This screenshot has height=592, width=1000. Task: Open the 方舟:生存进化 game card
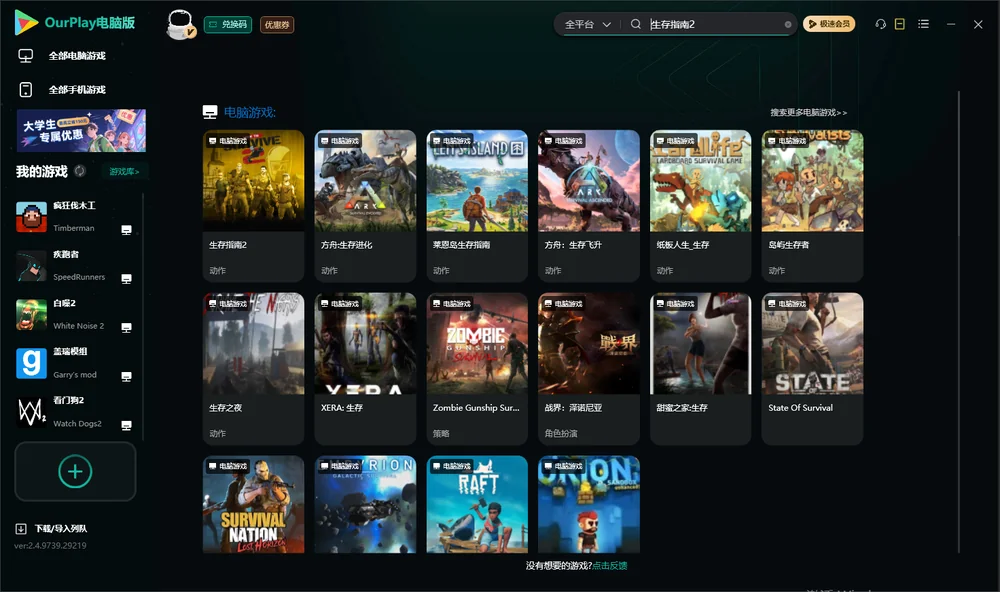tap(365, 205)
